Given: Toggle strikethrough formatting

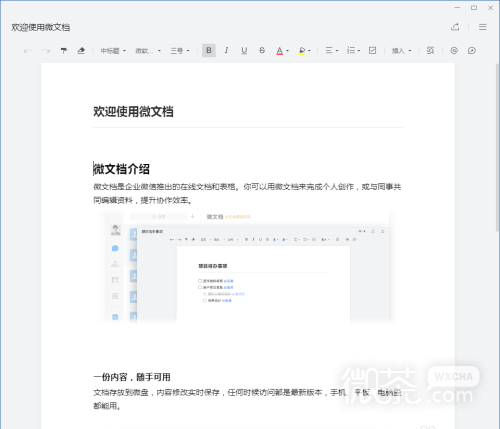Looking at the screenshot, I should click(262, 50).
